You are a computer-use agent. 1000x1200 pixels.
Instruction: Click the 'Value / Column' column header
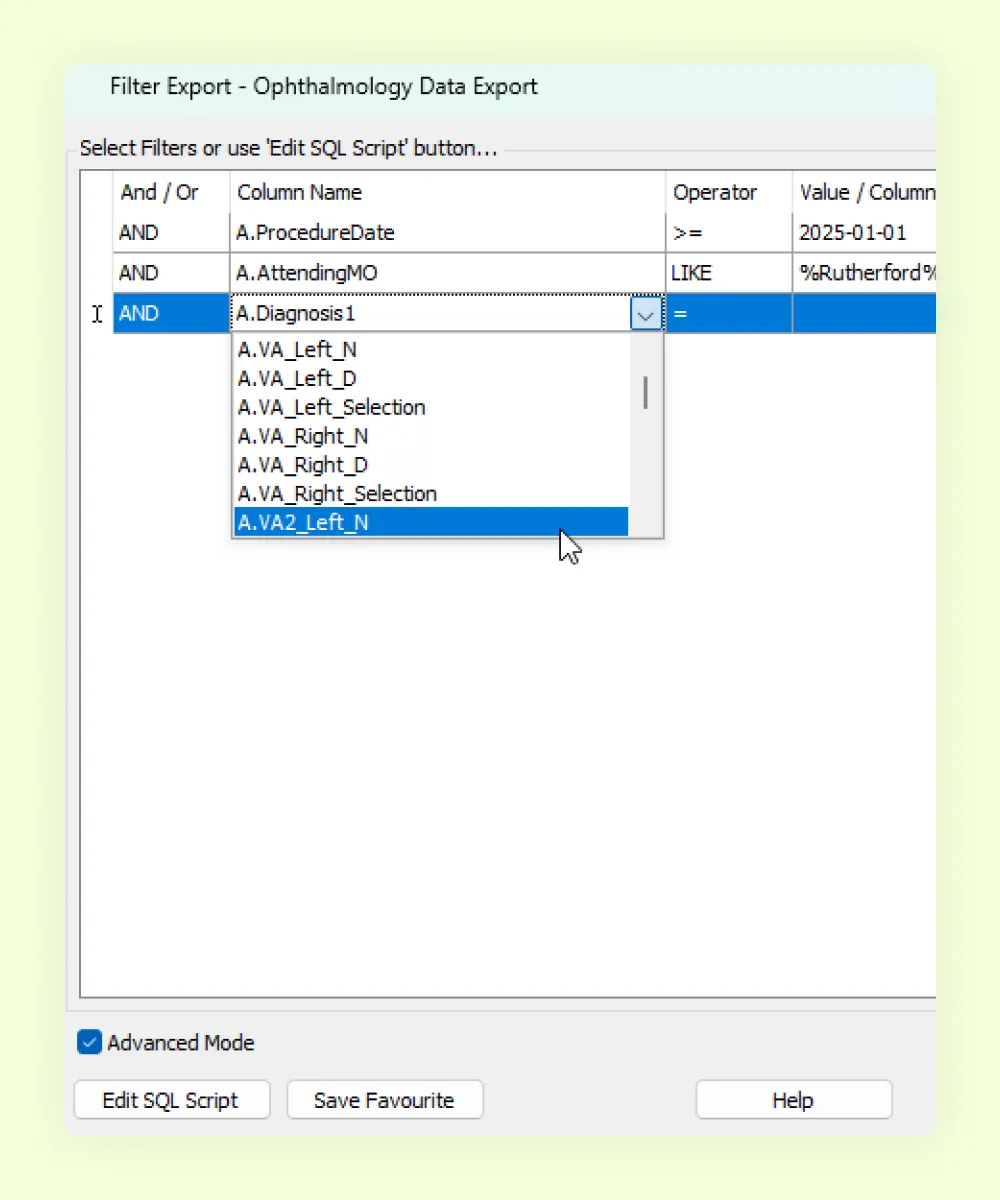(865, 192)
